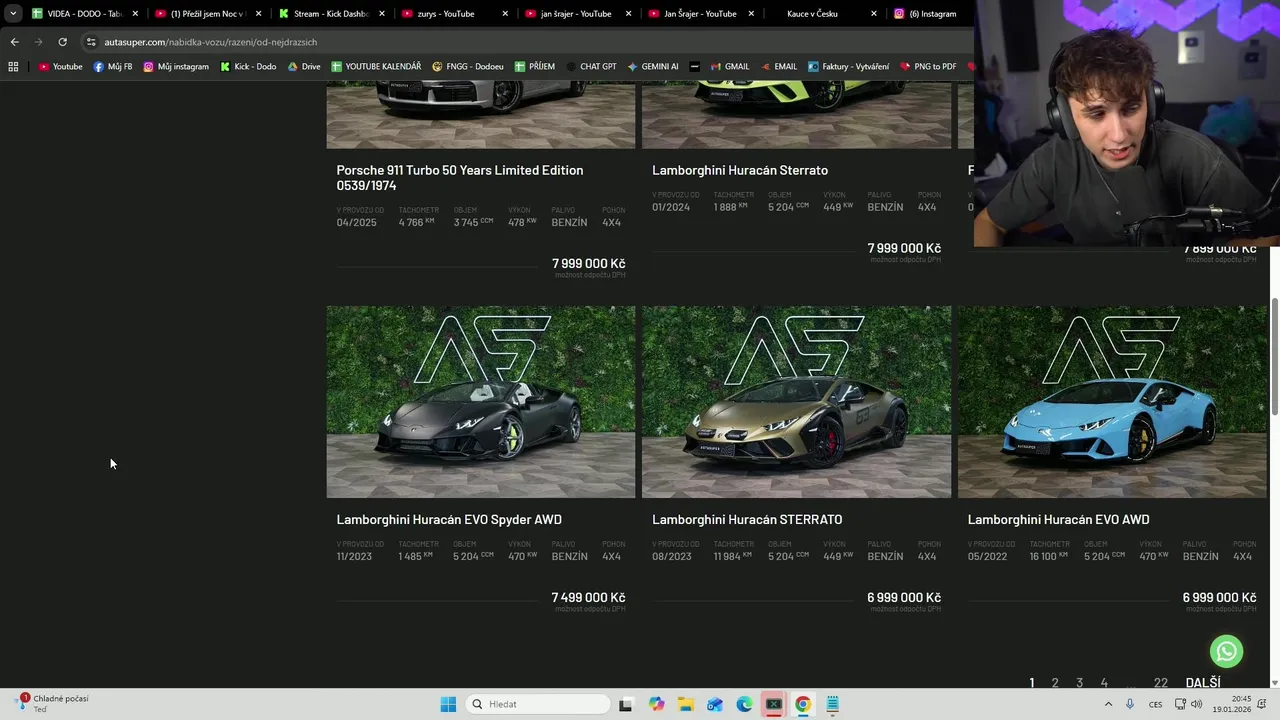Open the GEMINI AI bookmark
The width and height of the screenshot is (1280, 720).
pyautogui.click(x=653, y=67)
